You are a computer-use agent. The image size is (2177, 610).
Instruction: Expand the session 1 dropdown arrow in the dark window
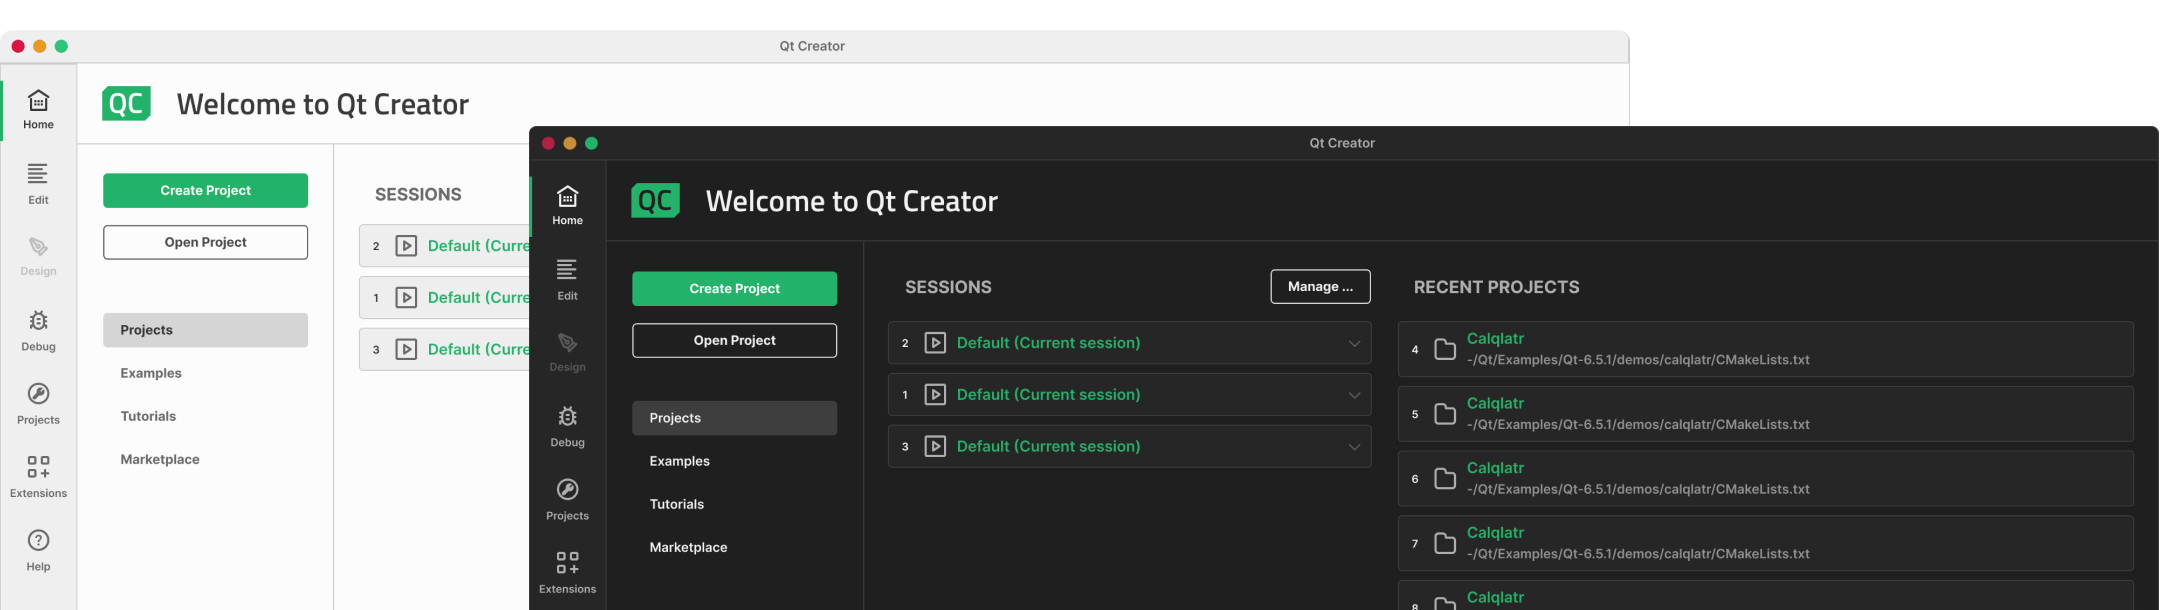click(1354, 395)
